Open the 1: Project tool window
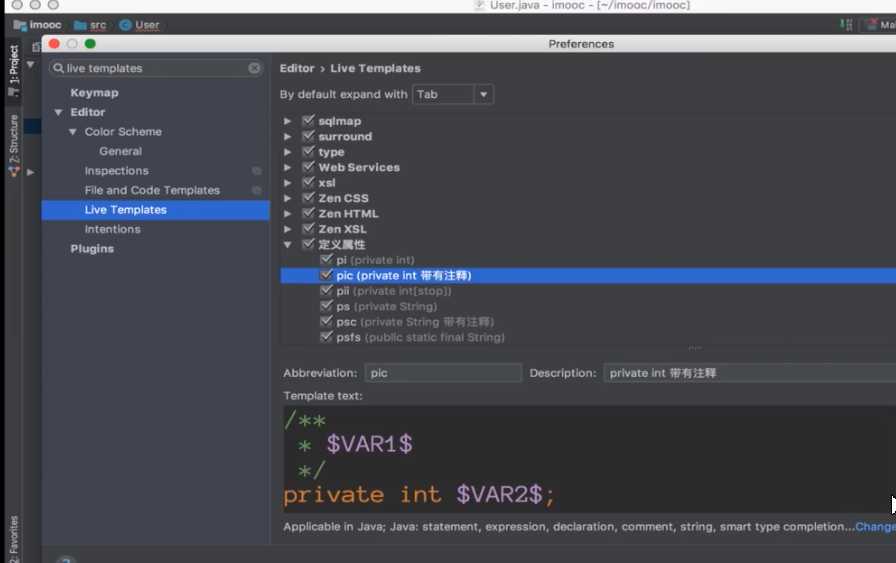This screenshot has height=563, width=896. pyautogui.click(x=14, y=71)
